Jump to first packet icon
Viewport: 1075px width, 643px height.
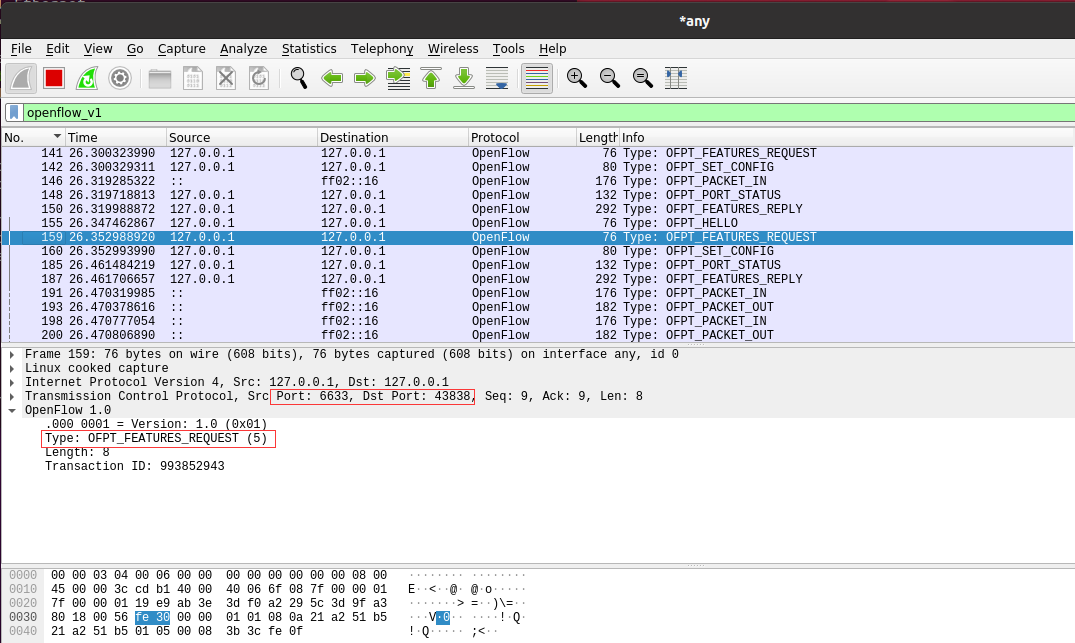(431, 78)
